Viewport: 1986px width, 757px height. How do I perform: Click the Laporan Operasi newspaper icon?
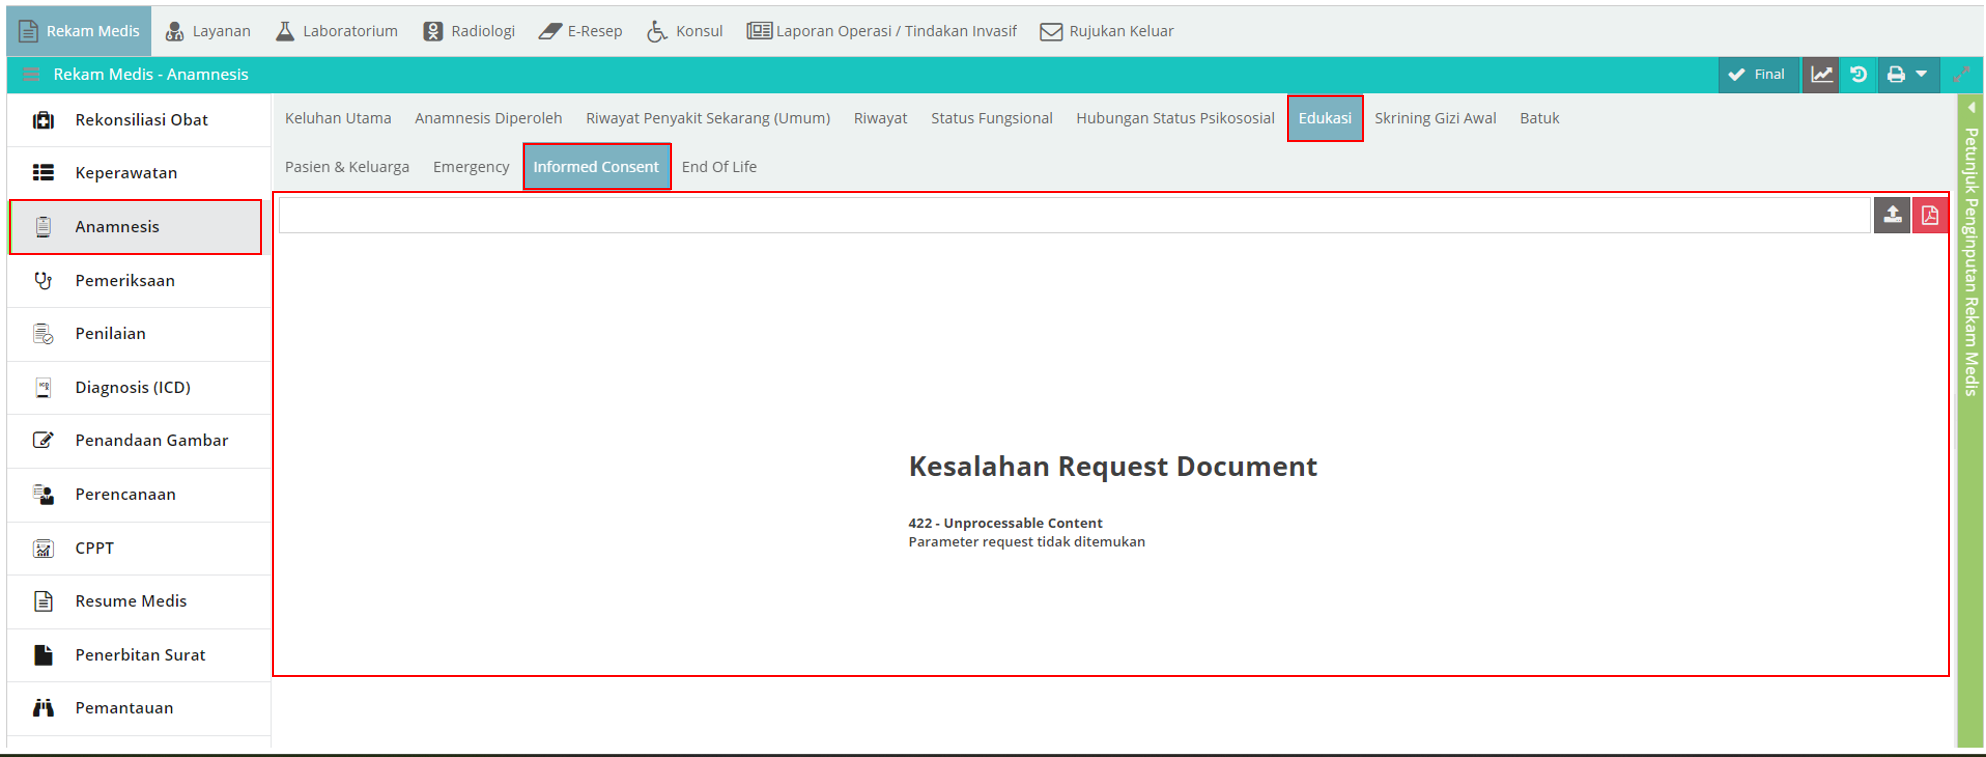point(759,31)
